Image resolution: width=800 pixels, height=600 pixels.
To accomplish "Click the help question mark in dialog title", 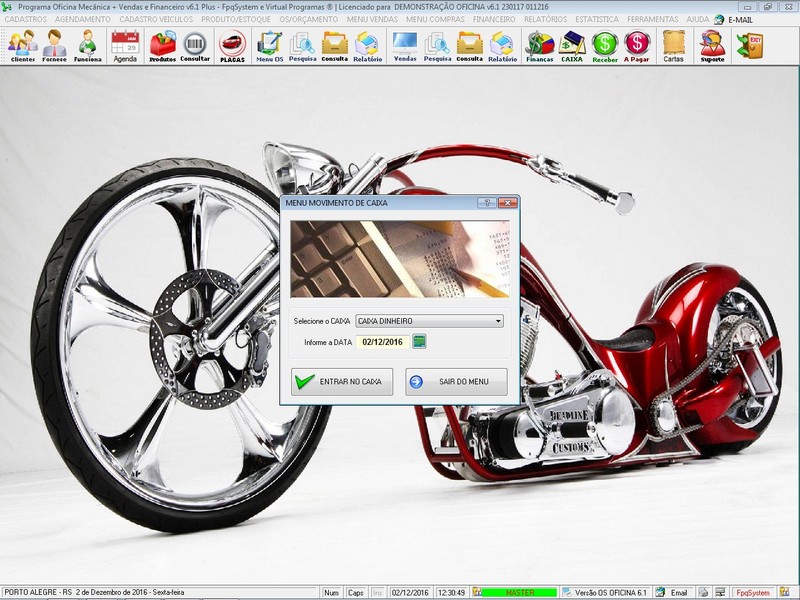I will [487, 203].
